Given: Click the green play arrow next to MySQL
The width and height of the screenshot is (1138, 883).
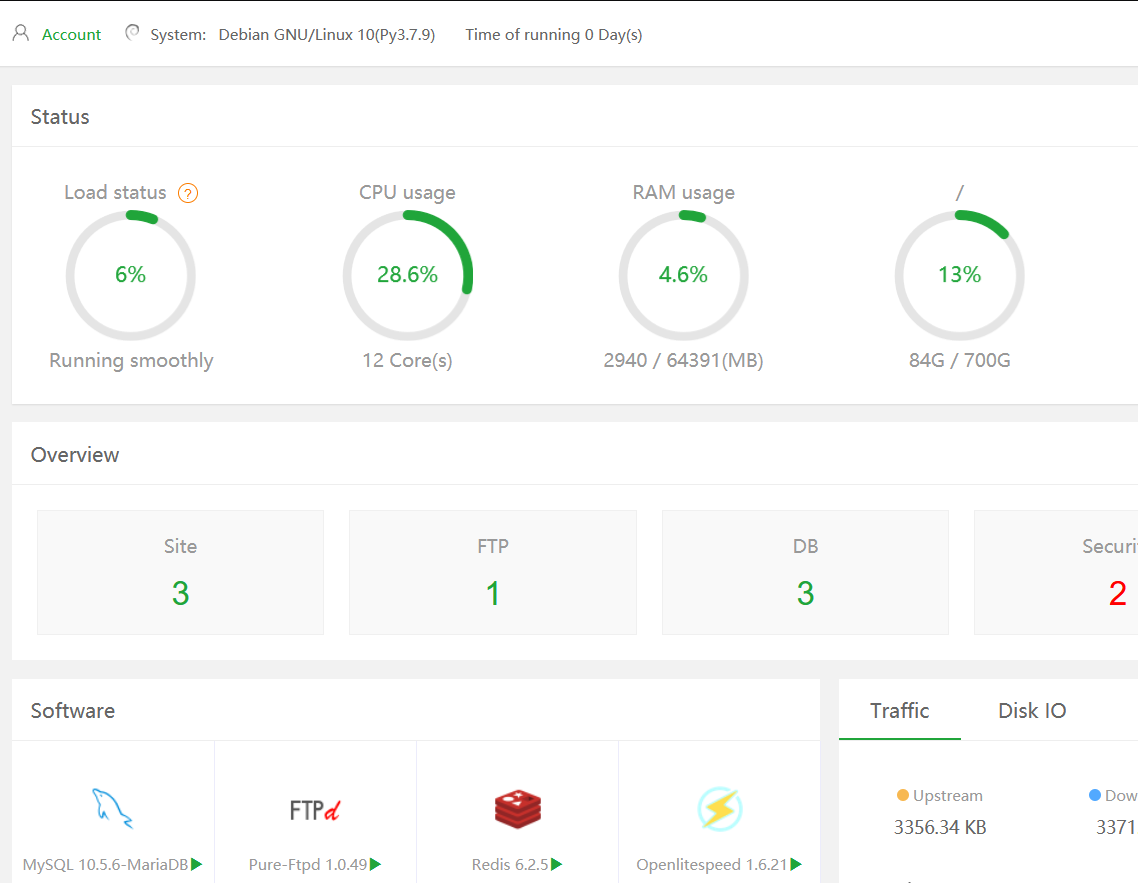Looking at the screenshot, I should (x=197, y=864).
